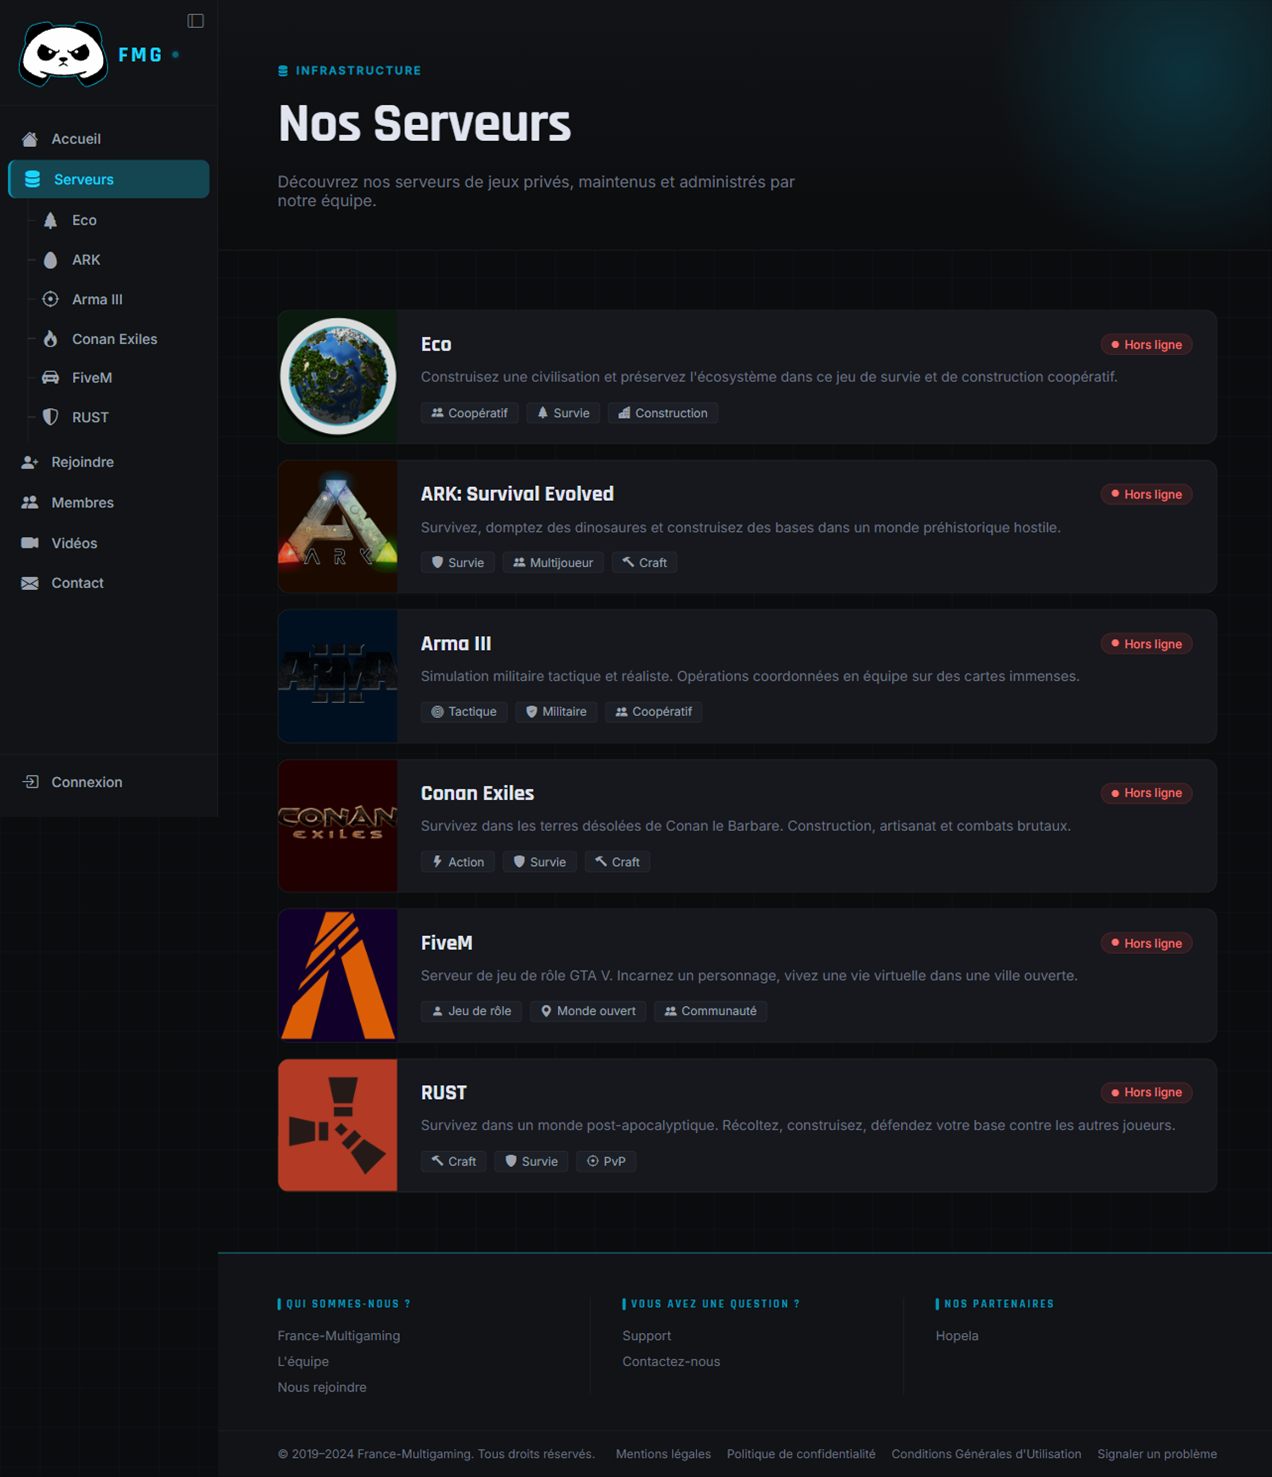Click the Rejoindre add-user icon
Image resolution: width=1272 pixels, height=1477 pixels.
point(30,462)
